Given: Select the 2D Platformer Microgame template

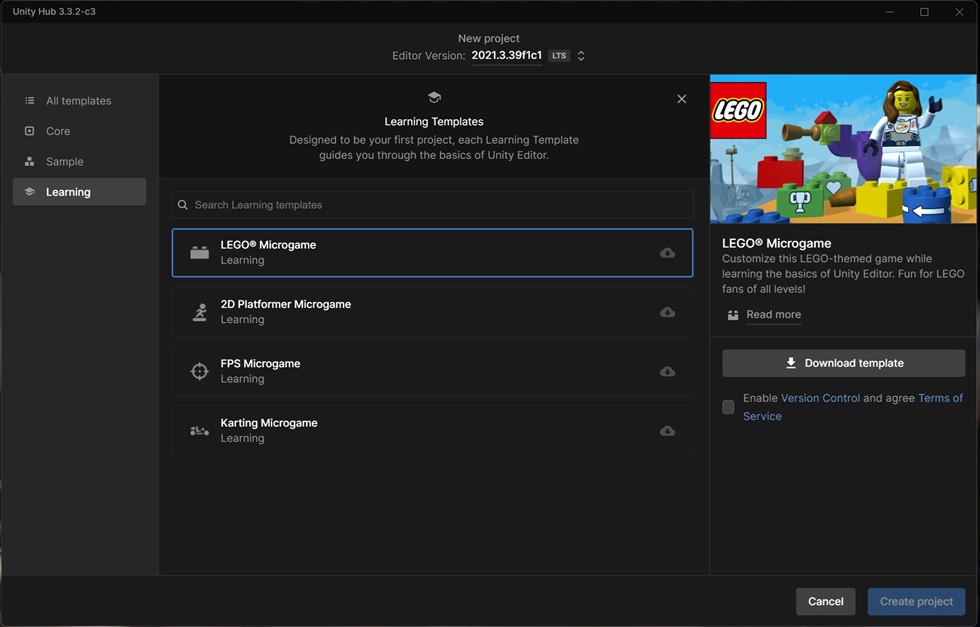Looking at the screenshot, I should click(432, 312).
